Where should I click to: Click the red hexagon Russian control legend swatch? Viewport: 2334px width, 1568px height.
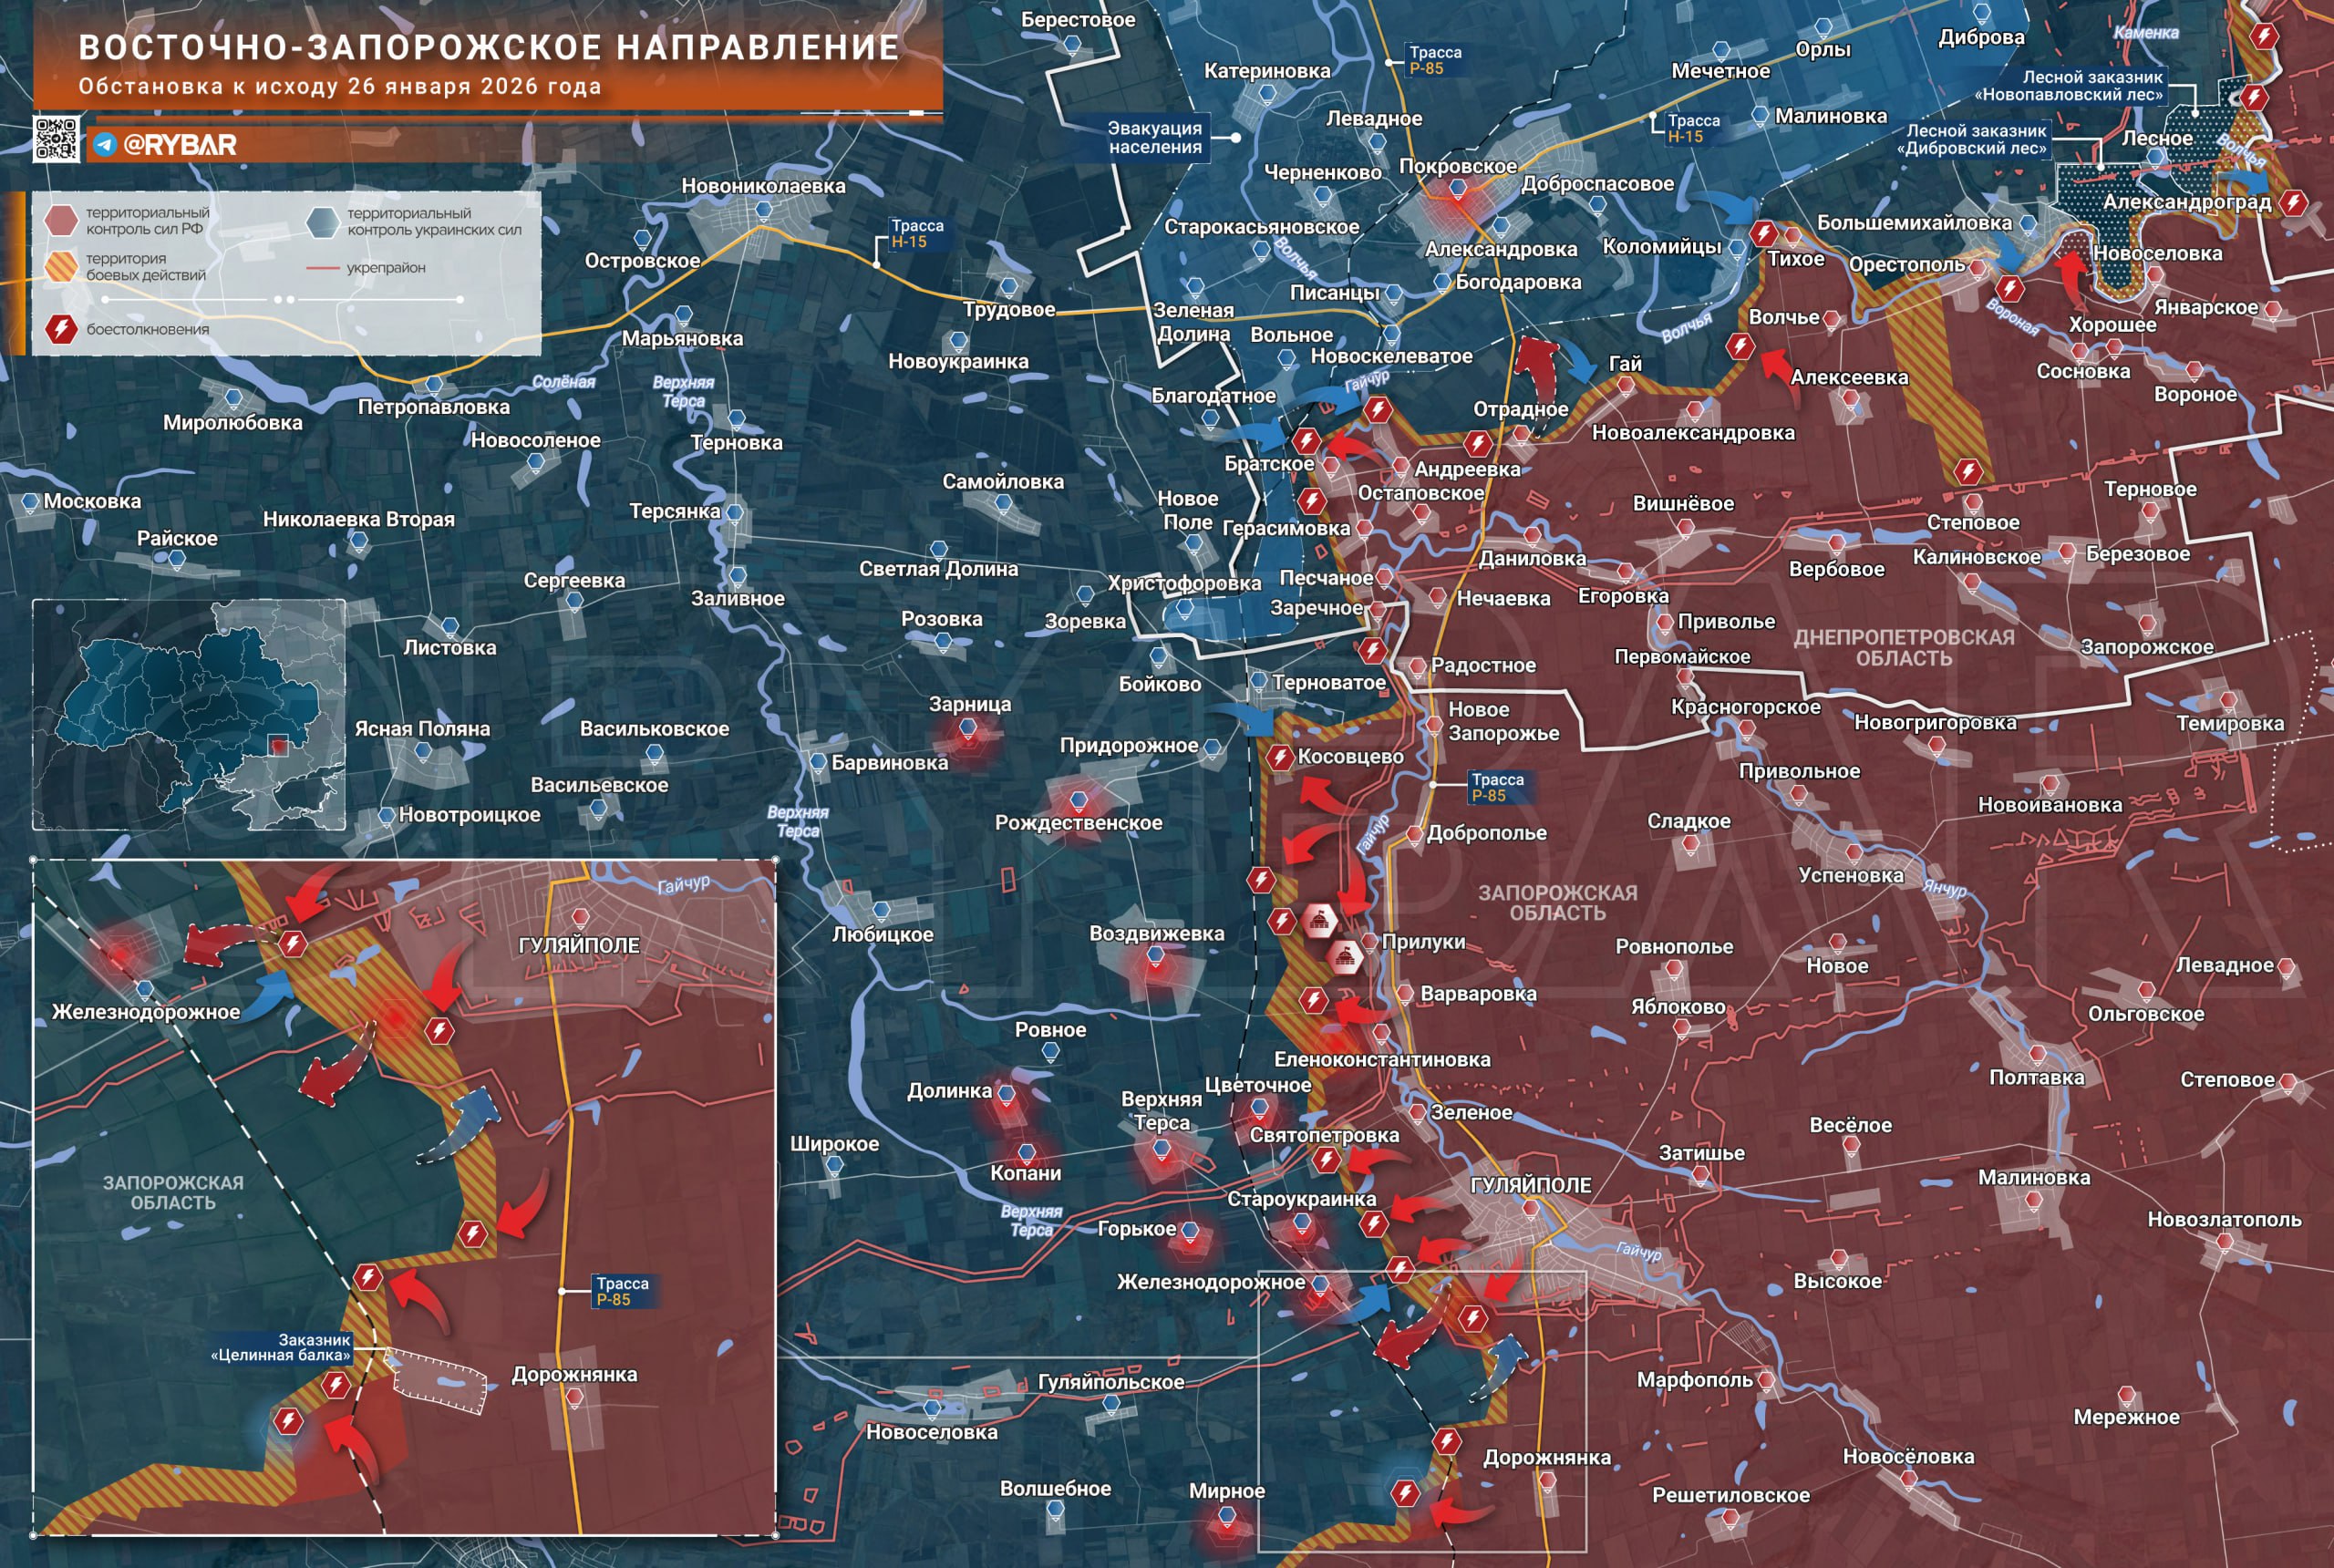pyautogui.click(x=62, y=220)
